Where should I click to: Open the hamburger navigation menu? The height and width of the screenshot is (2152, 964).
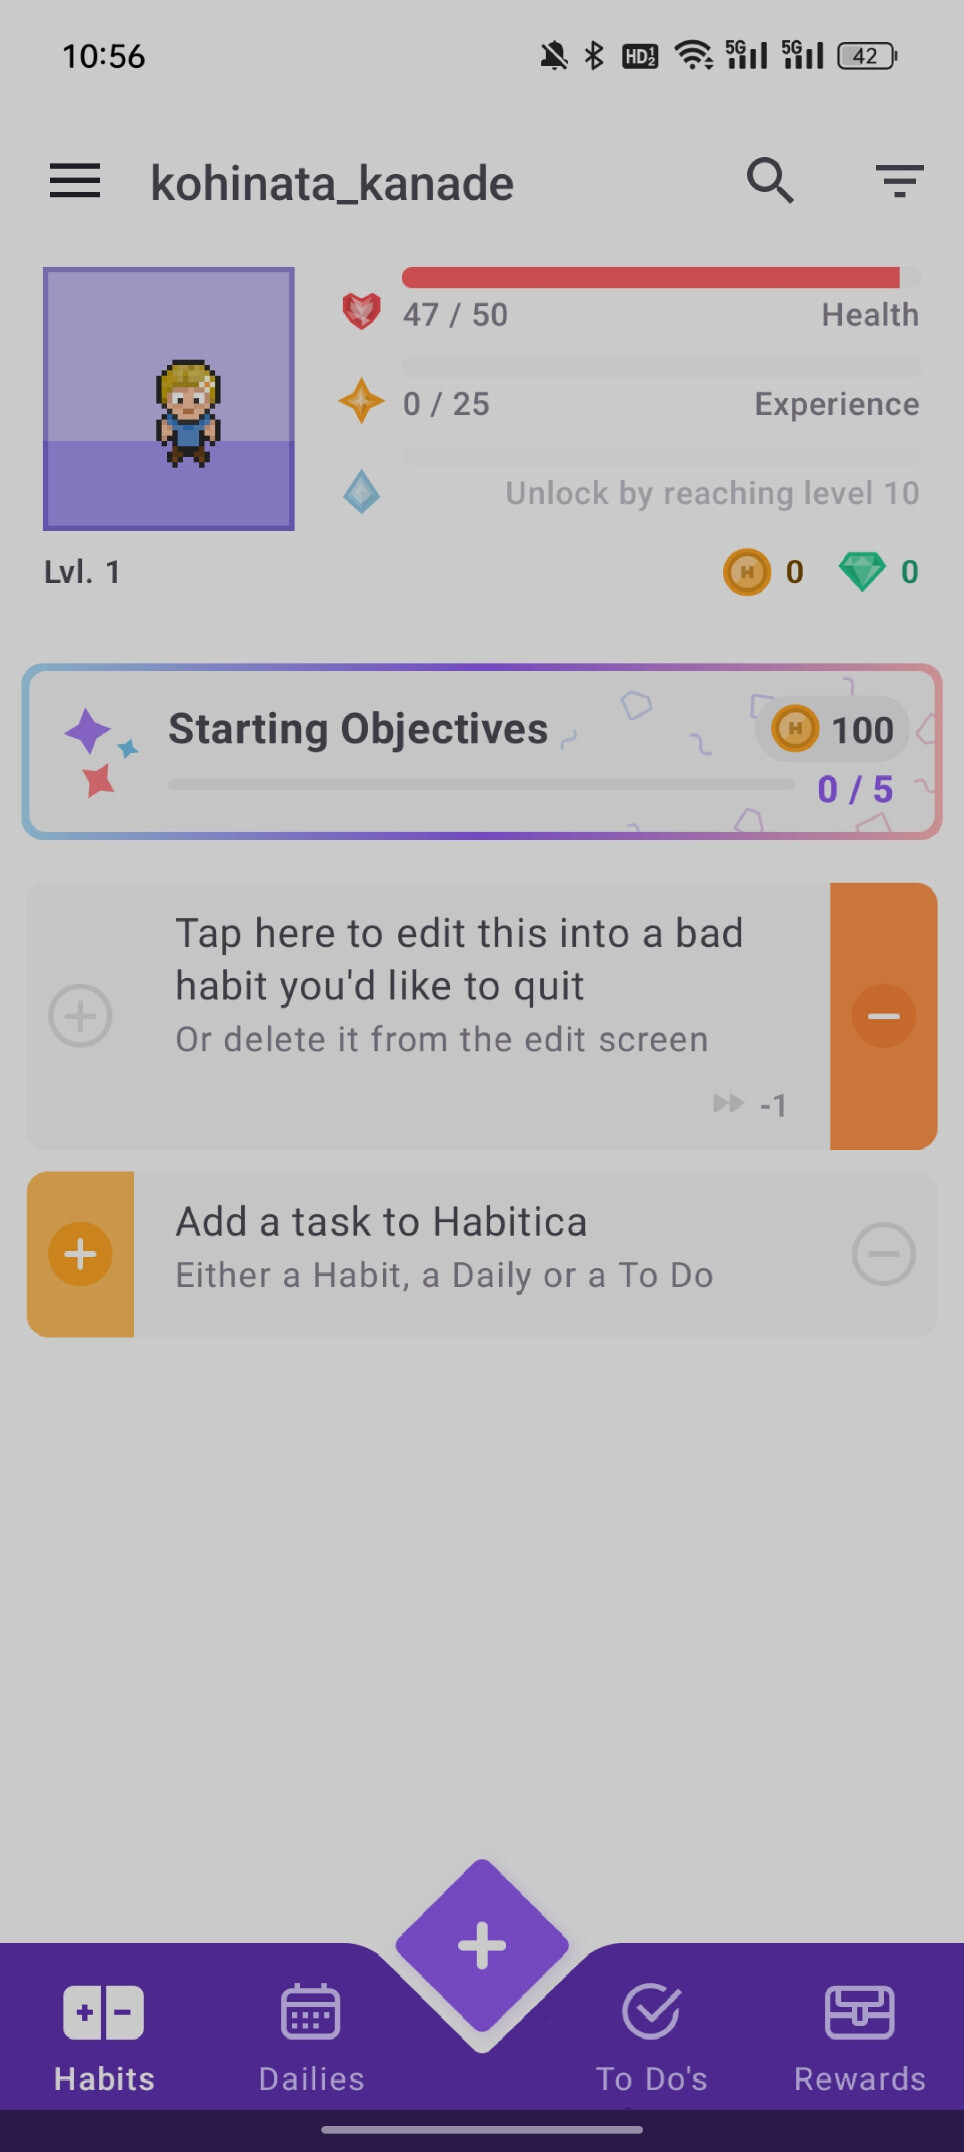tap(75, 182)
